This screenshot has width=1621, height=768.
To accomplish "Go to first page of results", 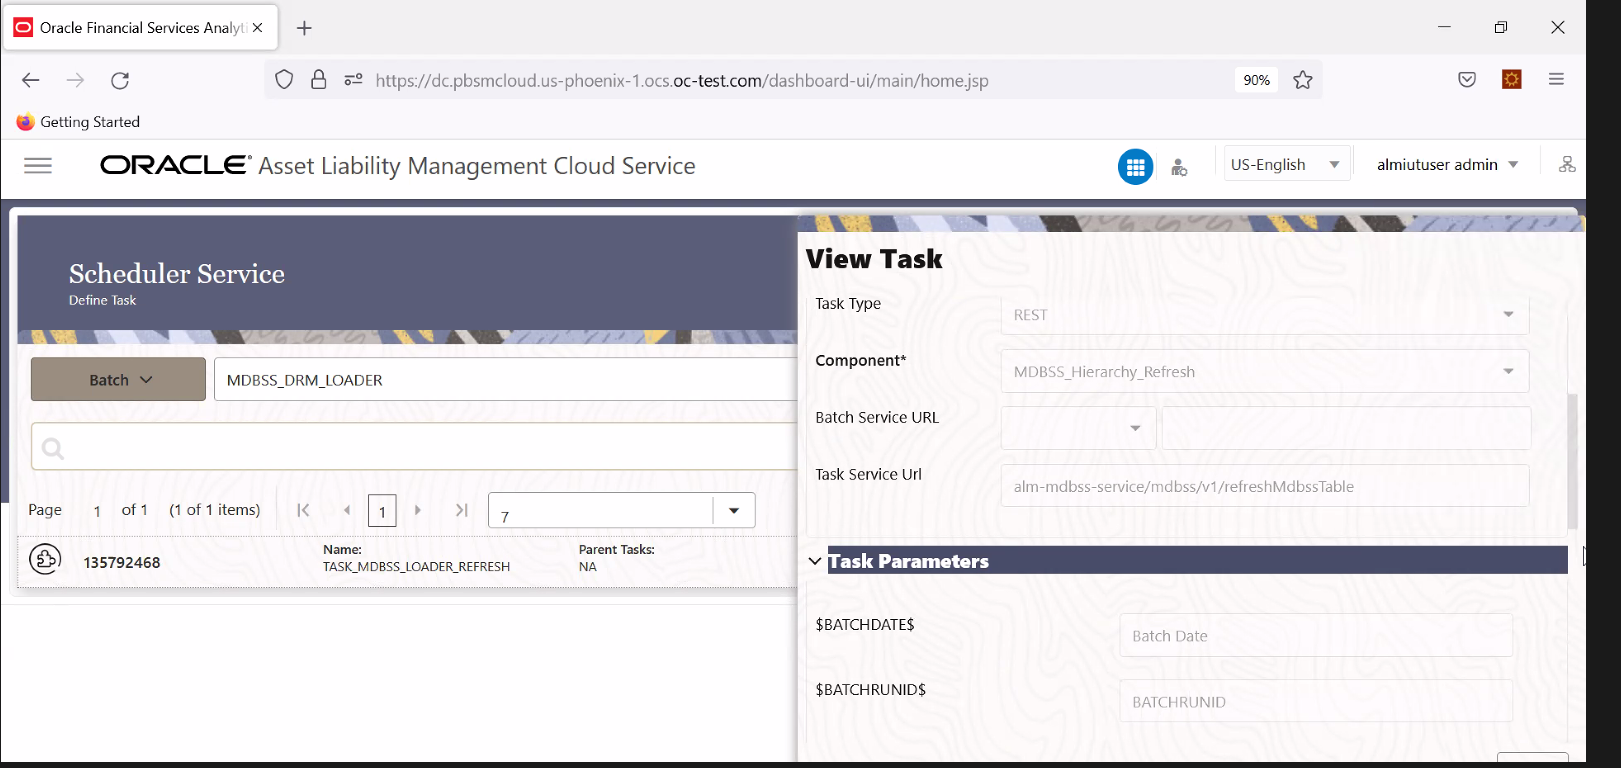I will pos(303,510).
